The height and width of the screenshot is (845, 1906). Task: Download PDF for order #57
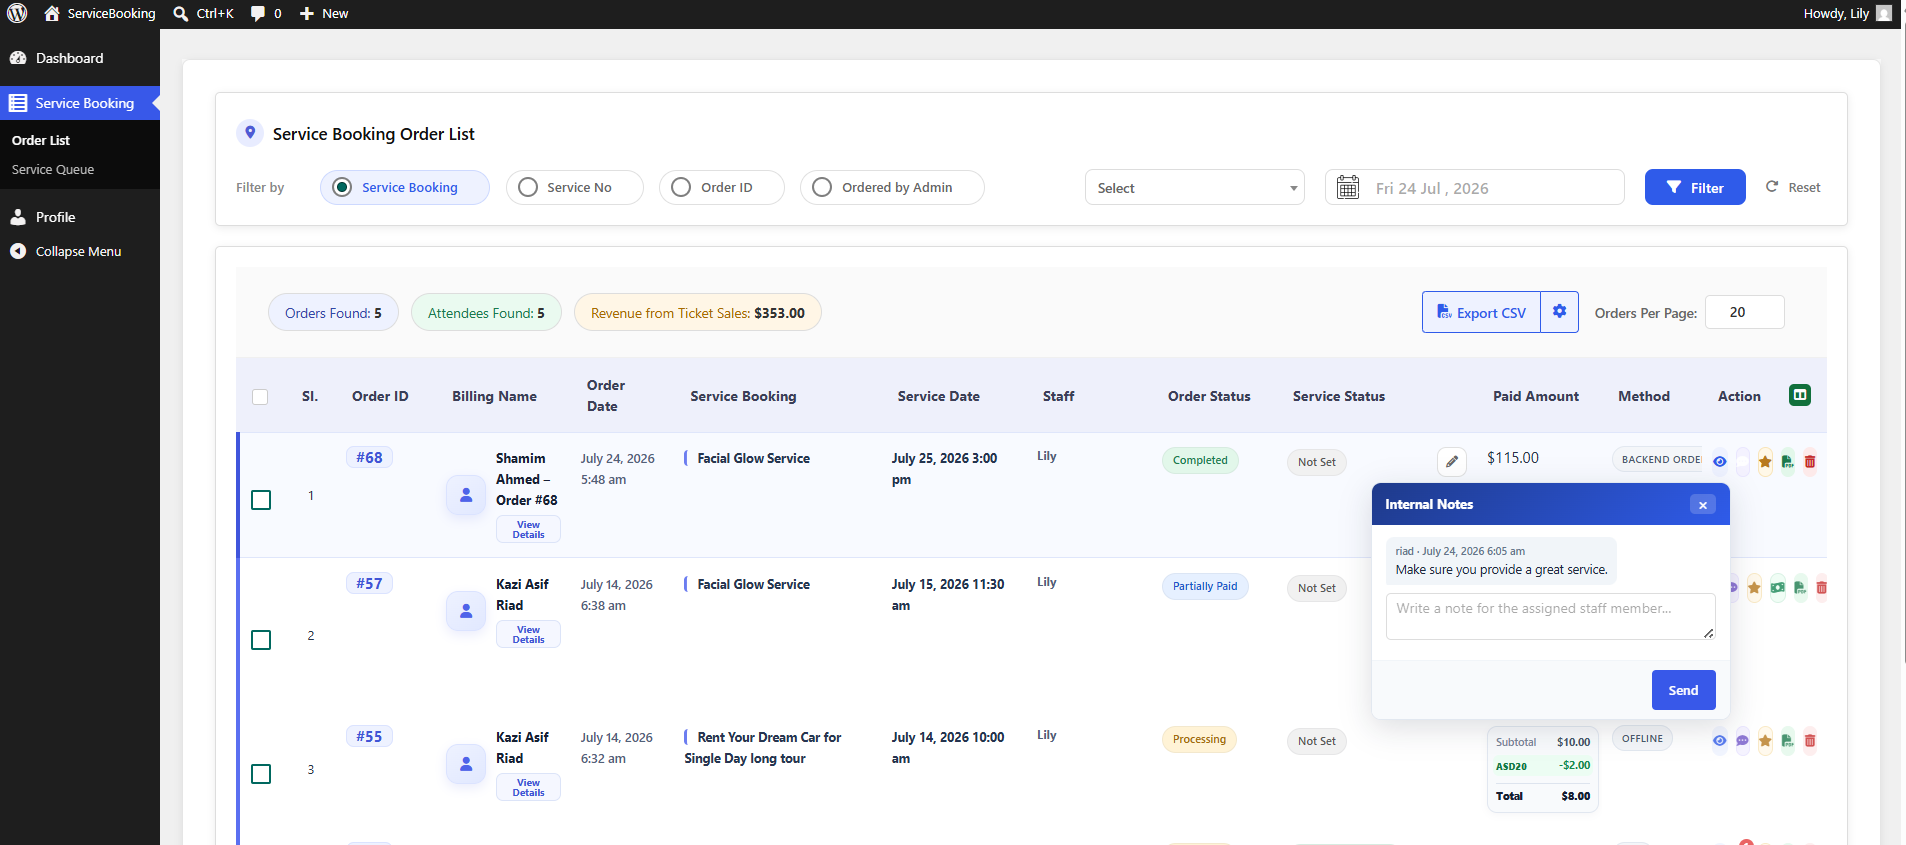pyautogui.click(x=1799, y=587)
